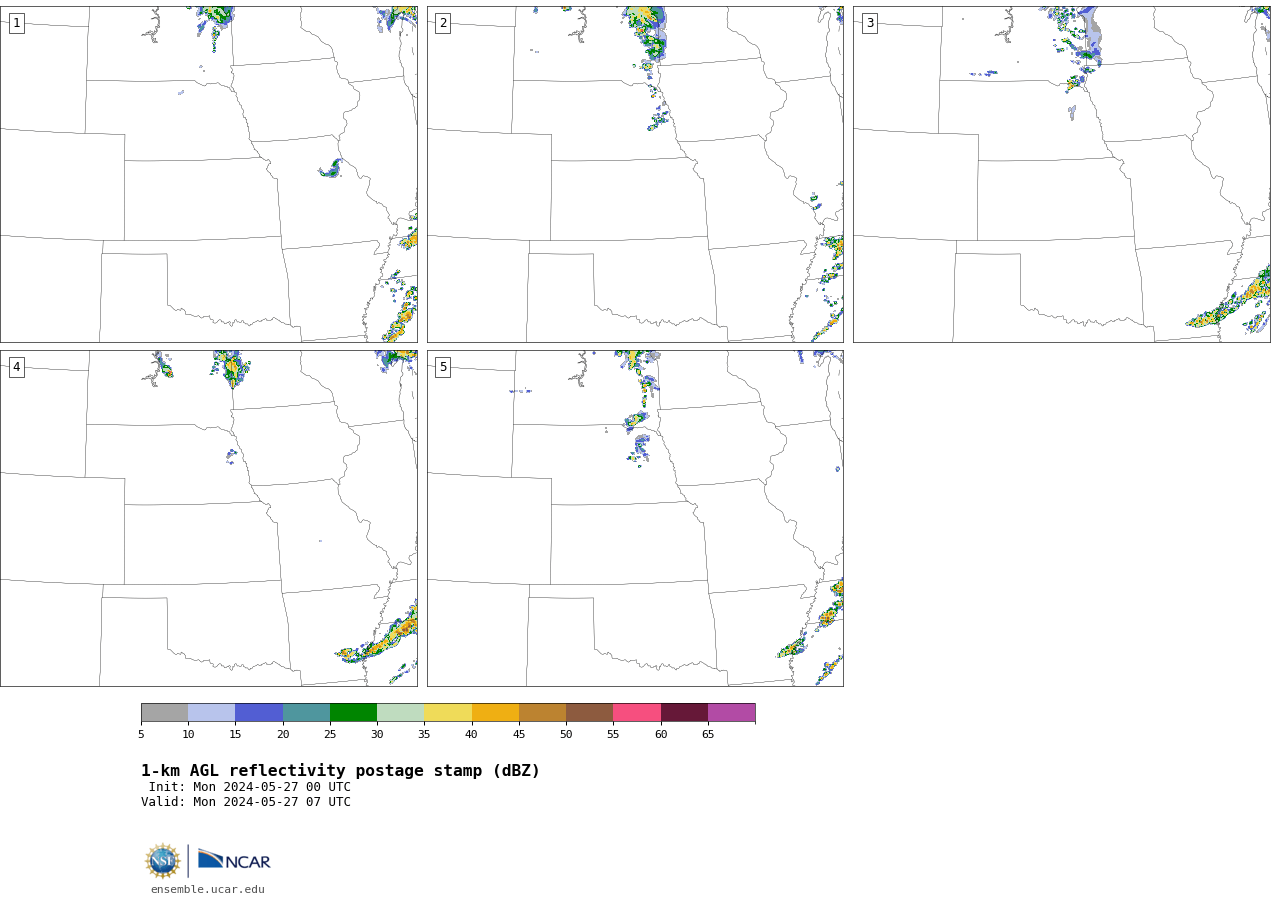Click the colorbar tick label 45
The height and width of the screenshot is (901, 1280).
tap(519, 735)
